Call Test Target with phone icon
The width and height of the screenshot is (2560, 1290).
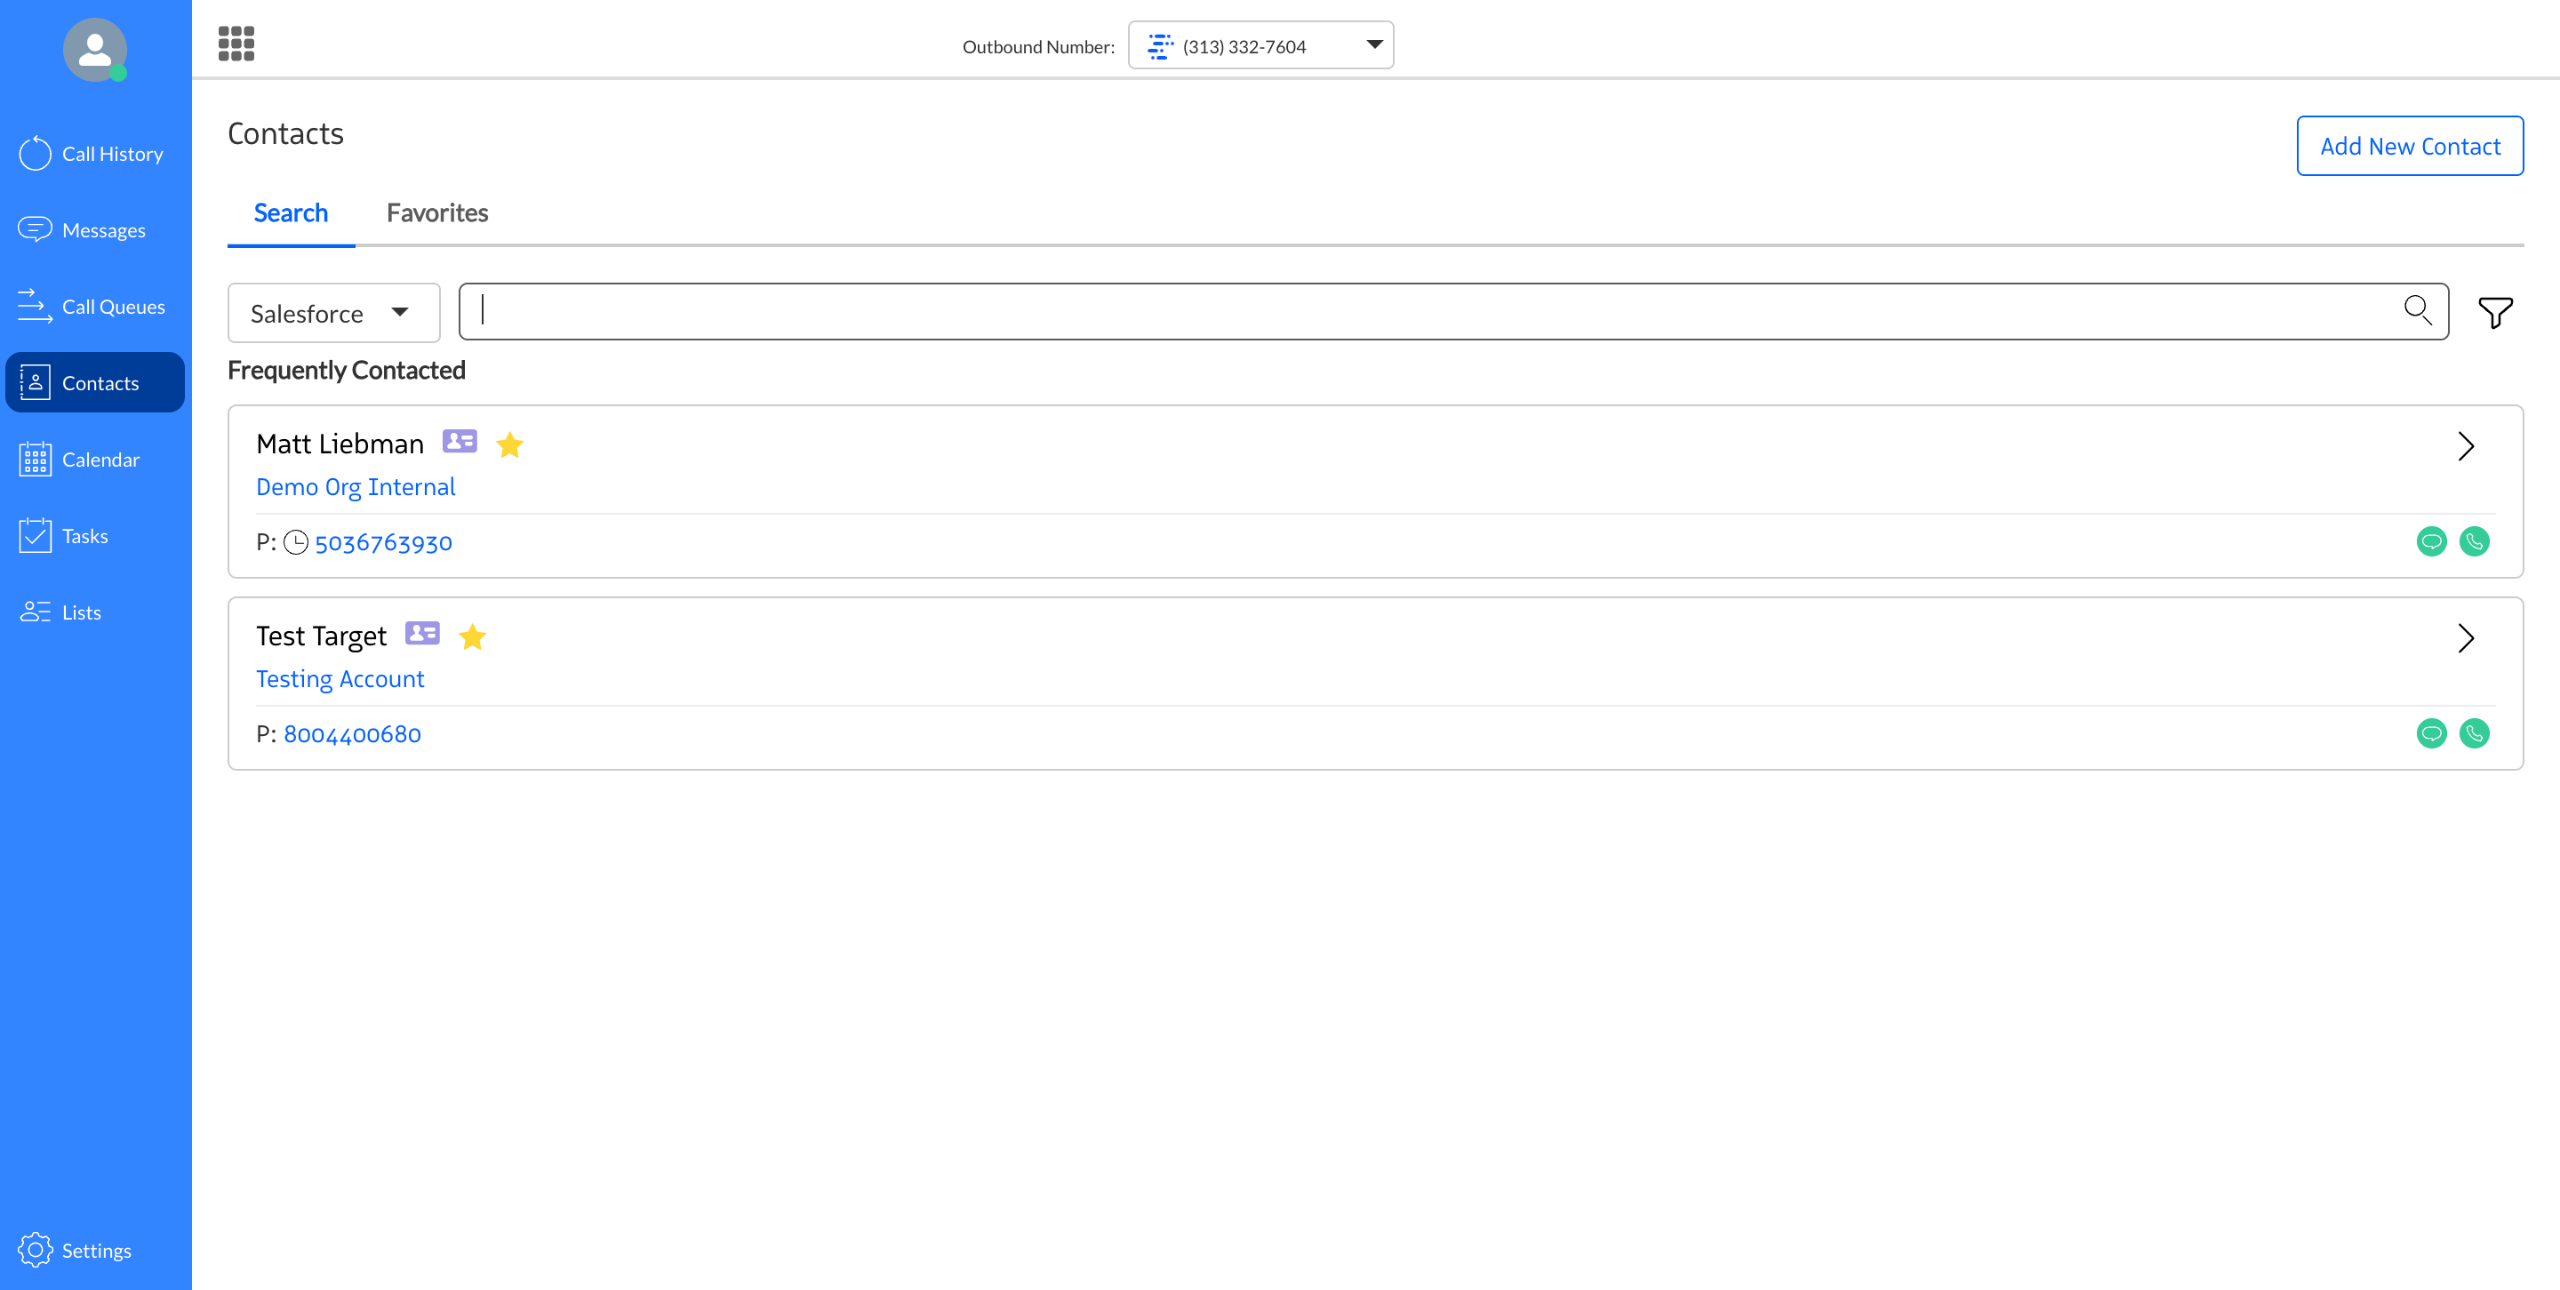pyautogui.click(x=2474, y=734)
